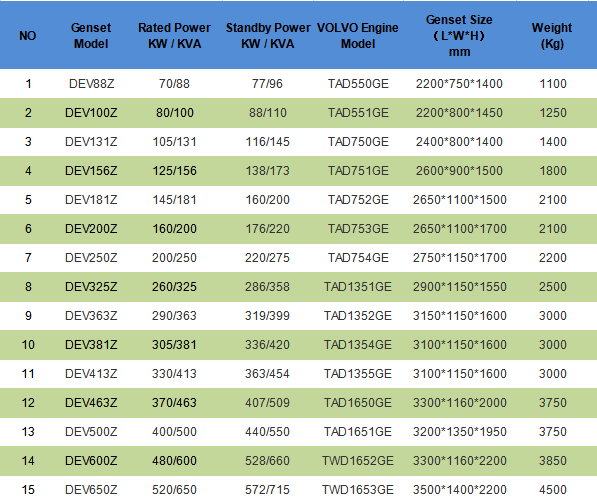Select the DEV250Z model cell
The image size is (597, 502).
coord(91,257)
